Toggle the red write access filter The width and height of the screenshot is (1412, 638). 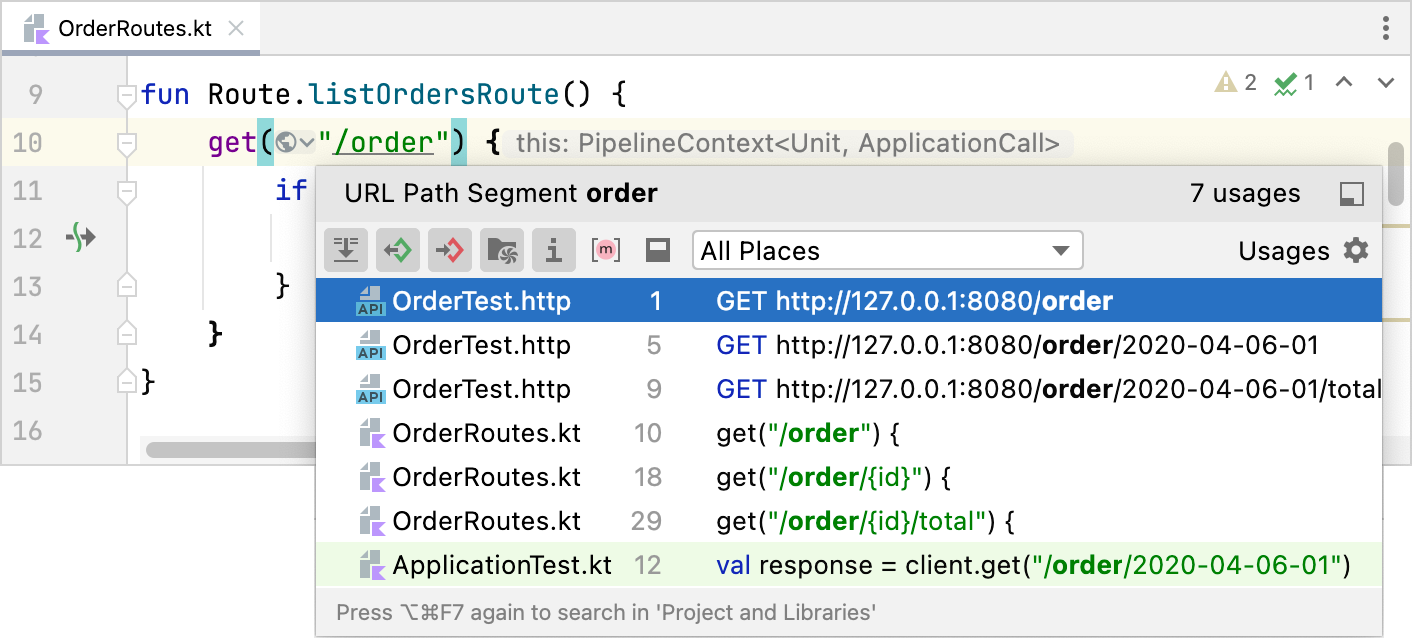[450, 250]
